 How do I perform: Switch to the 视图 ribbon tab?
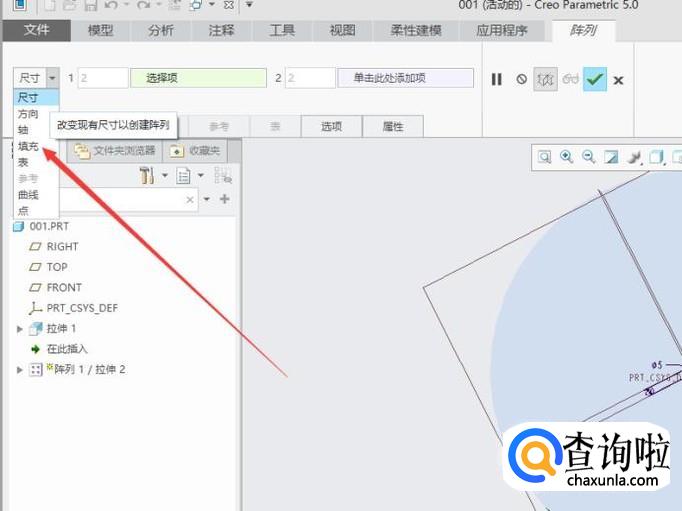click(342, 30)
